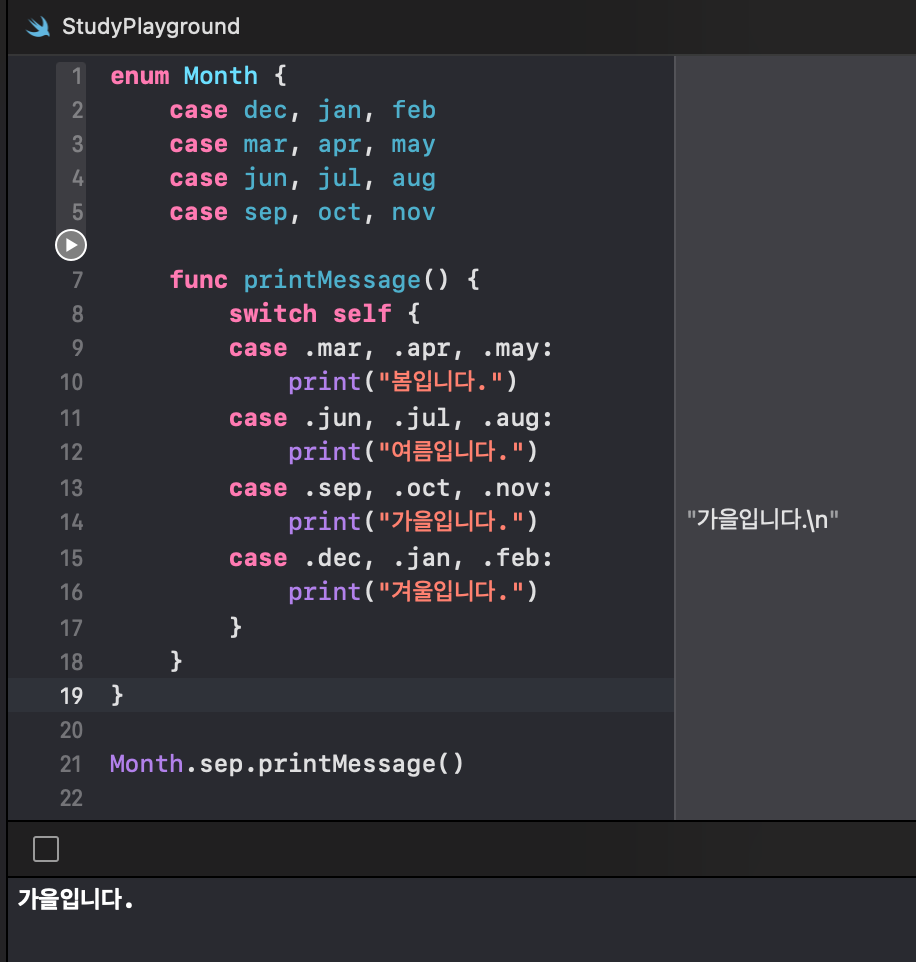Click the closing brace on line 19
Screen dimensions: 916x962
[117, 695]
